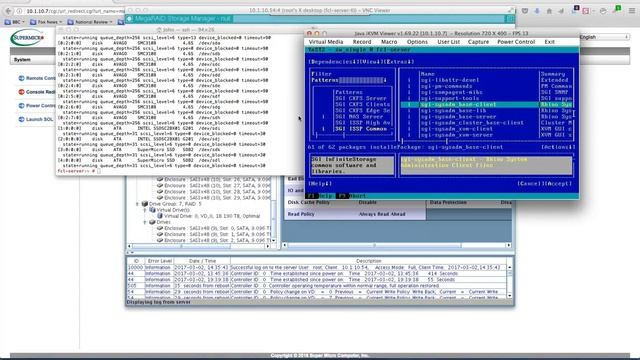Click the Accept button in YaST
The width and height of the screenshot is (640, 360).
pos(558,184)
